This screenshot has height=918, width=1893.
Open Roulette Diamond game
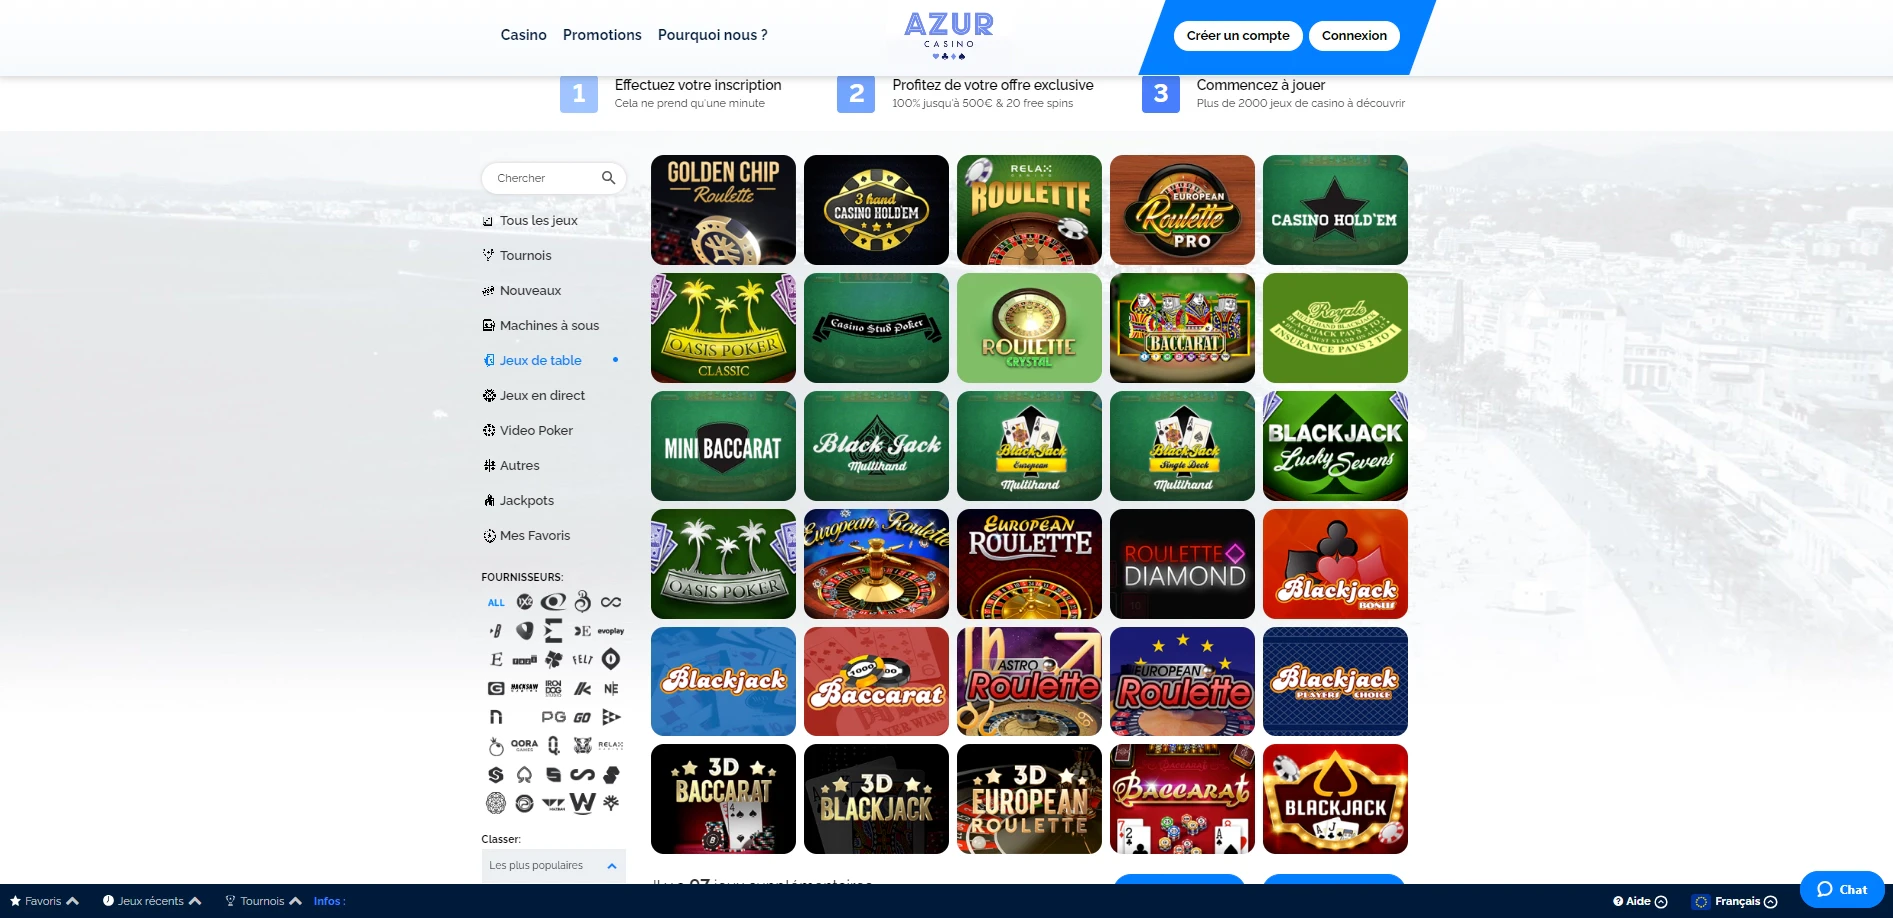[1182, 564]
